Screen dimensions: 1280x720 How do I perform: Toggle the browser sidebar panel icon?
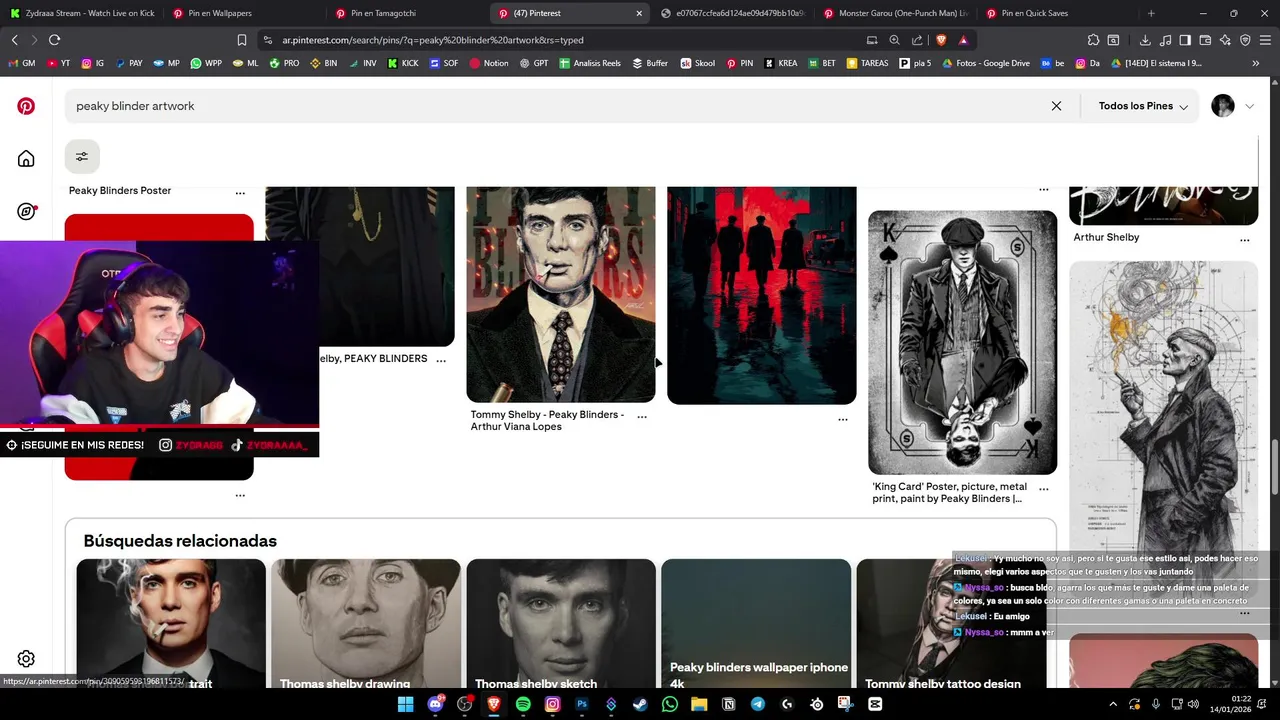(x=1185, y=40)
